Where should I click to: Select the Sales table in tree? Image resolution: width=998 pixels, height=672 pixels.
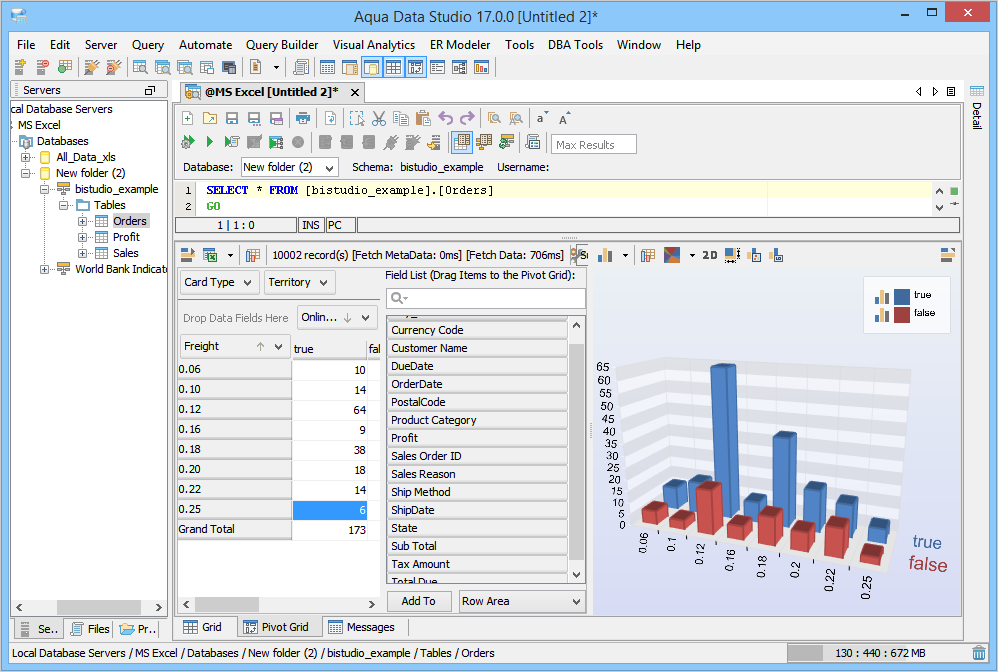tap(125, 253)
